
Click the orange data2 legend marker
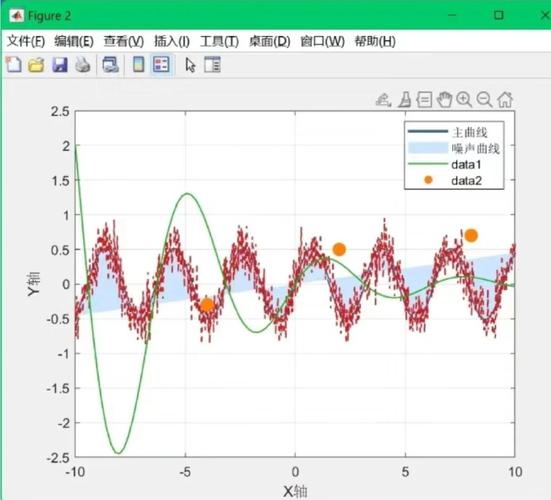[428, 180]
